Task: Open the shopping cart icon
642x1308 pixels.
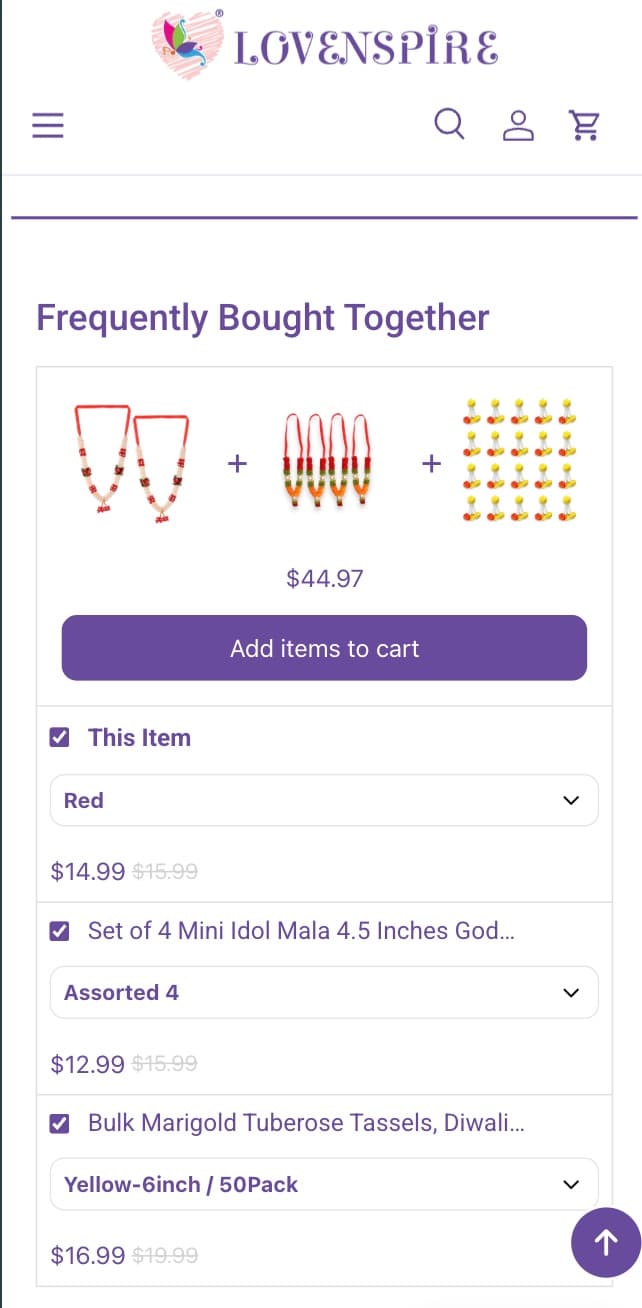Action: [583, 125]
